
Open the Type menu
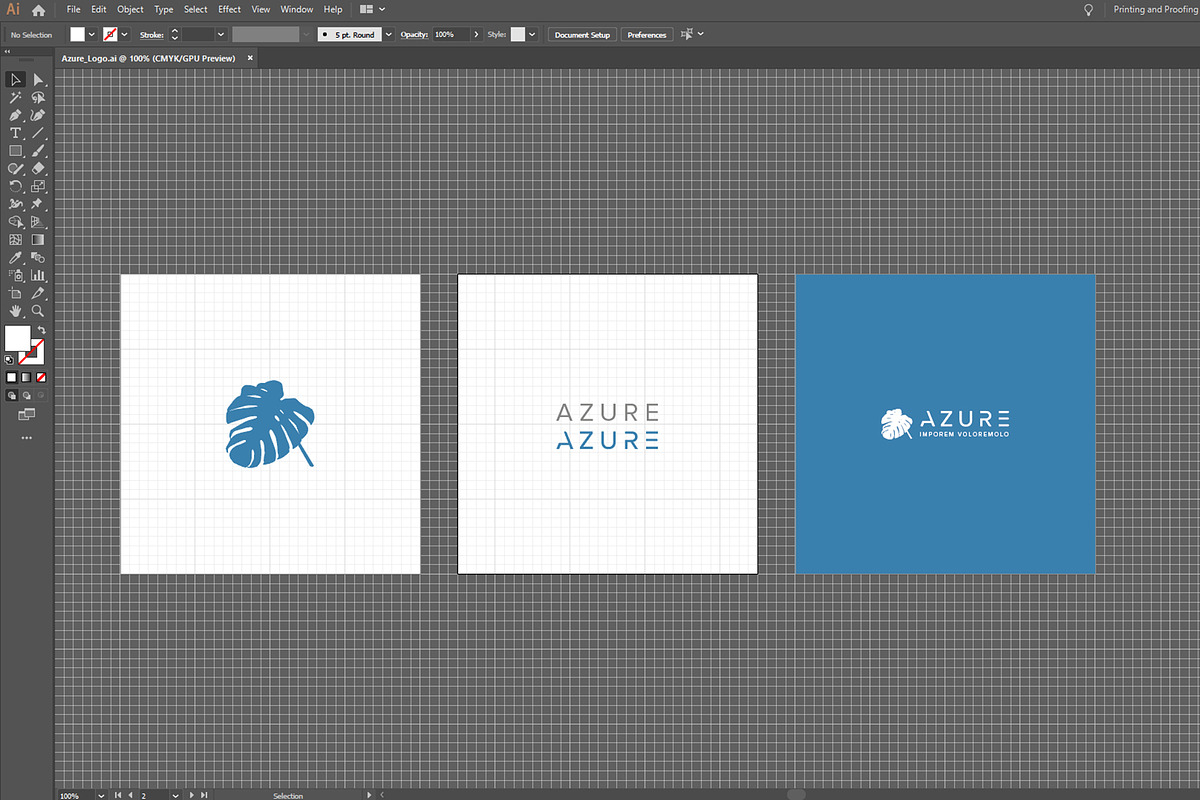[x=164, y=9]
